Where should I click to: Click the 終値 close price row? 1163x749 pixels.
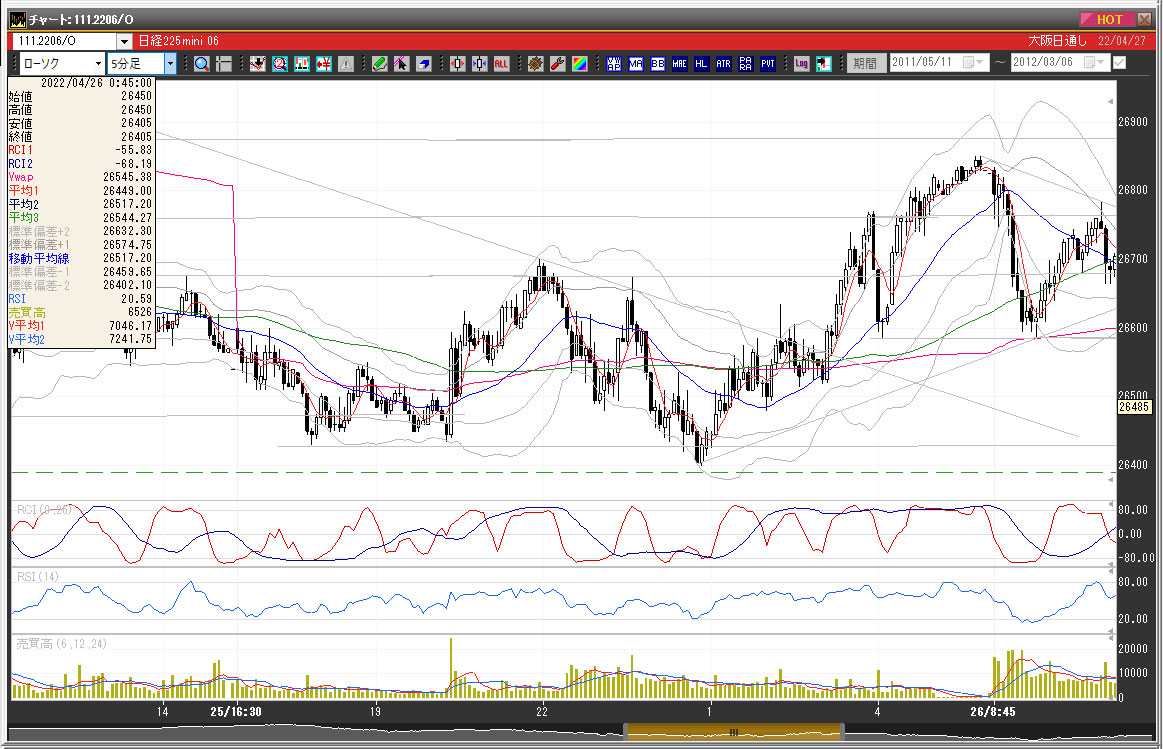tap(80, 136)
